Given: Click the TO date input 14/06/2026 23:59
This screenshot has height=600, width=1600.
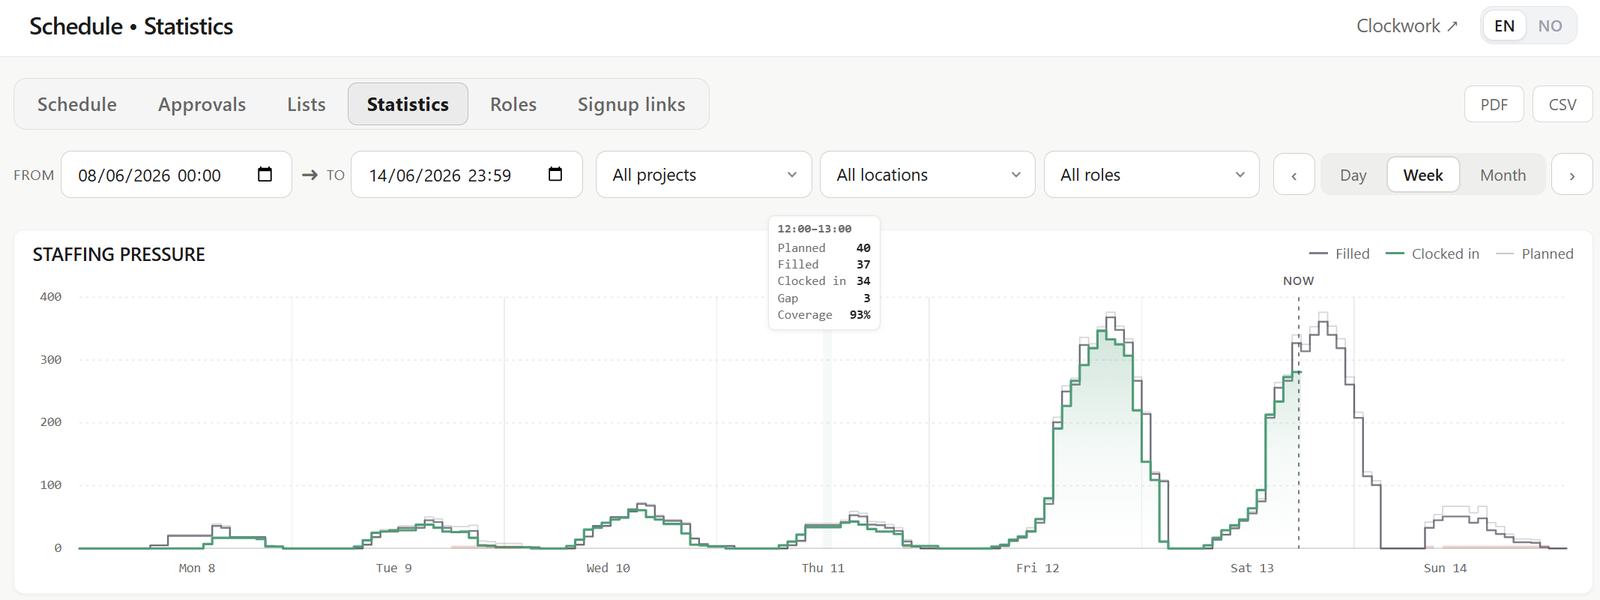Looking at the screenshot, I should pos(467,175).
